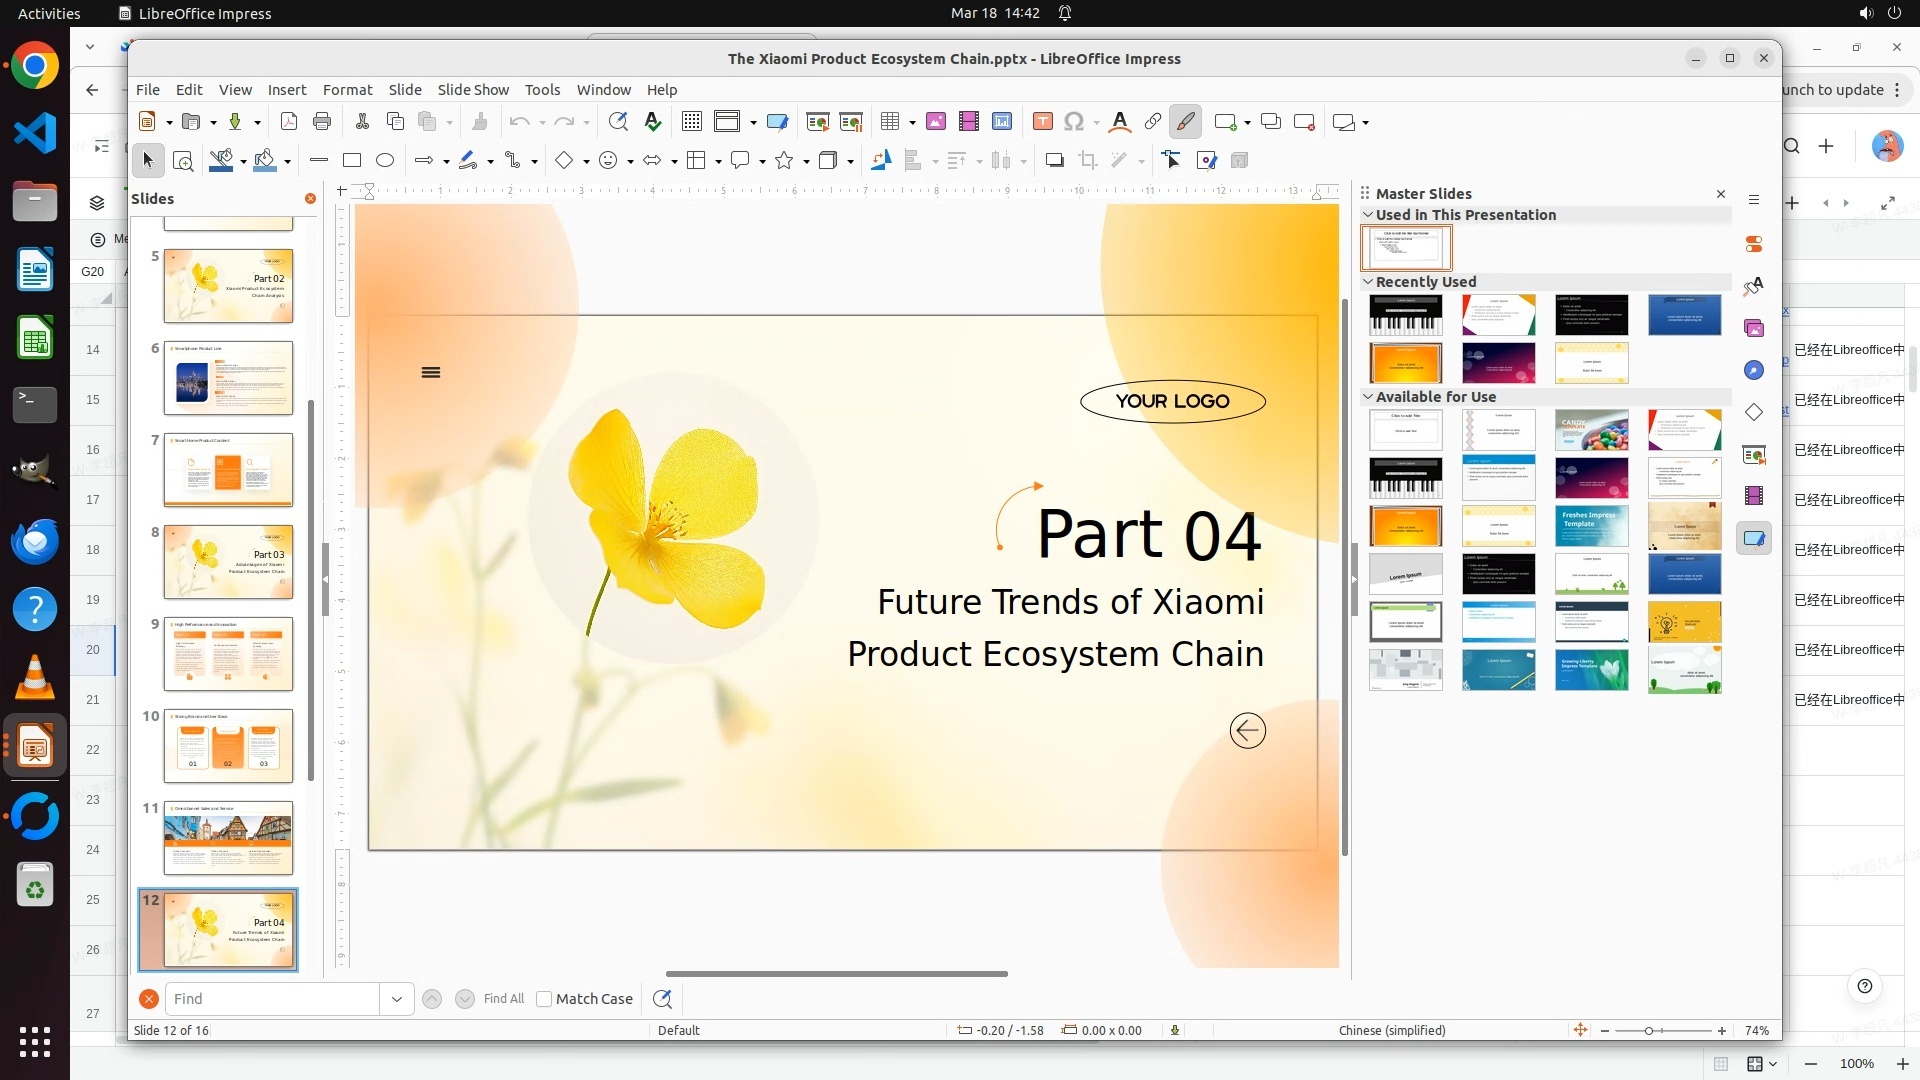Click the Find All button

(x=503, y=999)
